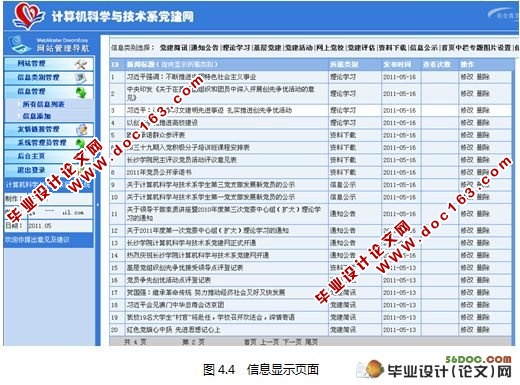Click 删除 in row 12
The image size is (520, 385).
click(483, 230)
